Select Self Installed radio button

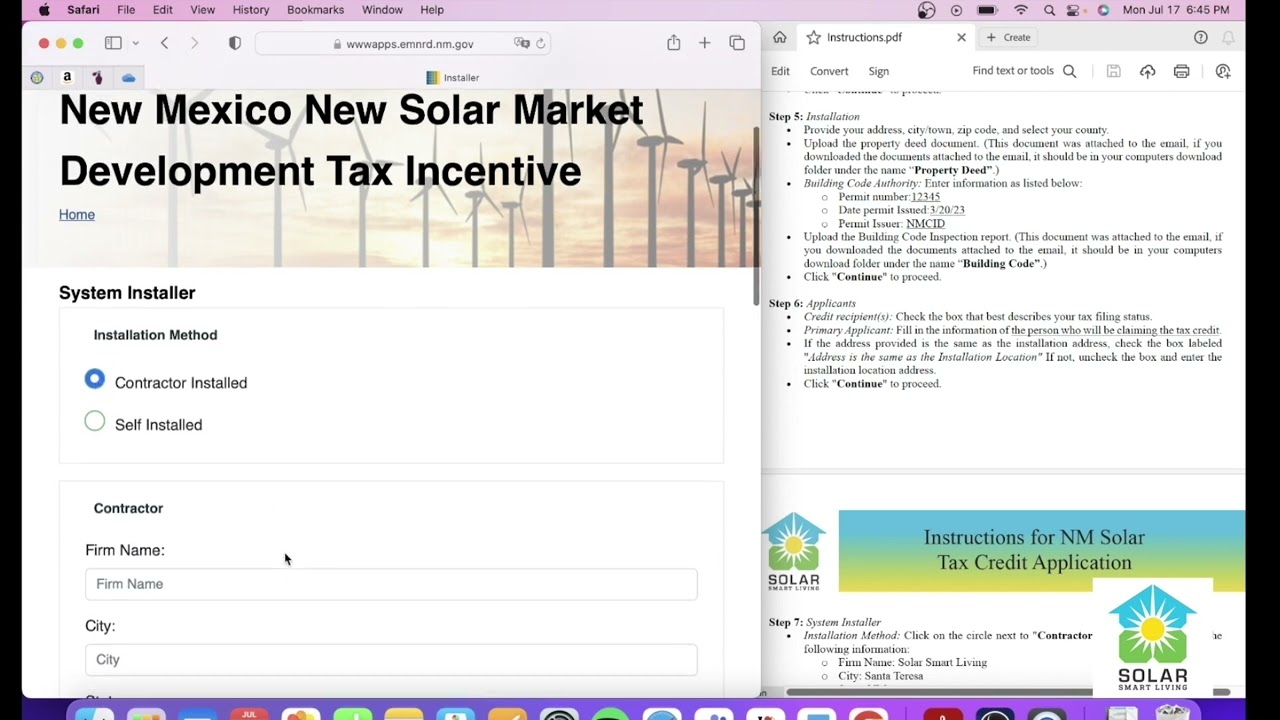(x=95, y=422)
